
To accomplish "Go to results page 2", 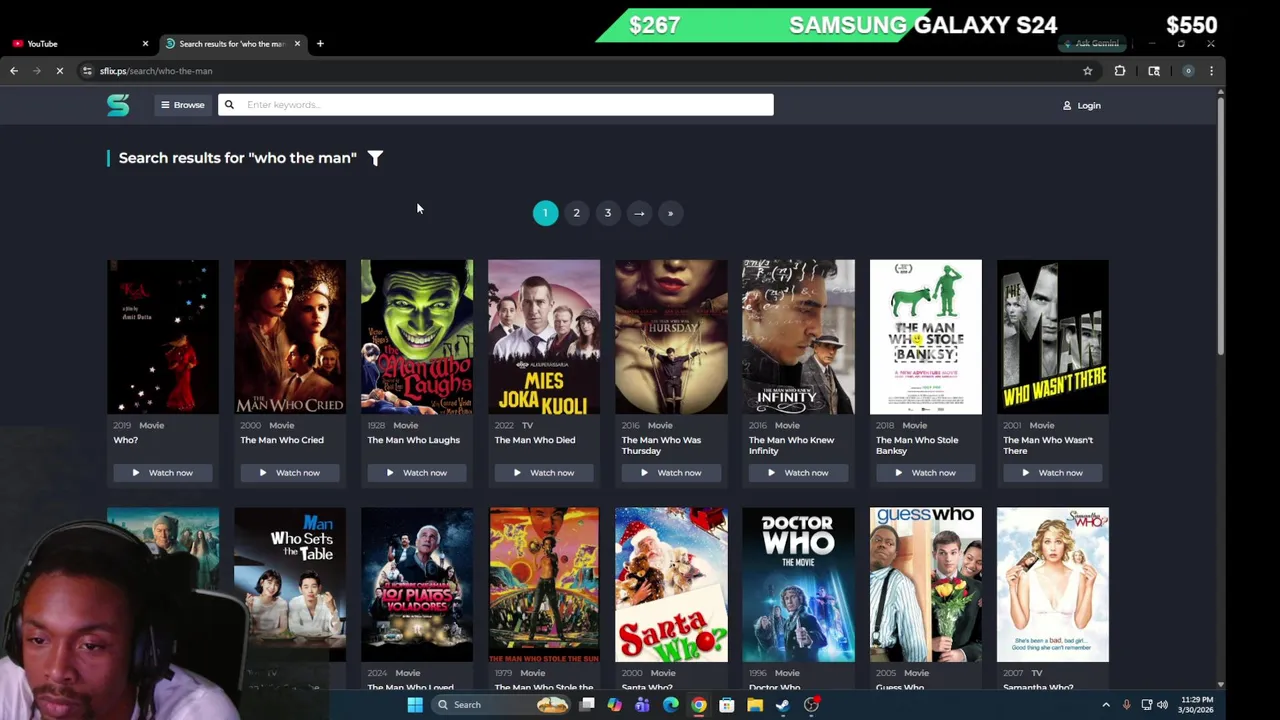I will coord(576,213).
